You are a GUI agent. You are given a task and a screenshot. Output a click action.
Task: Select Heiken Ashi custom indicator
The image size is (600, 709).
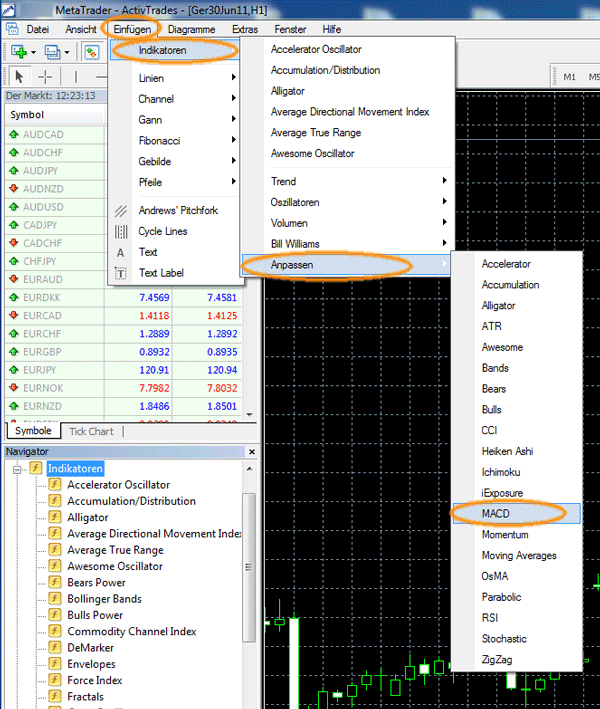tap(516, 451)
